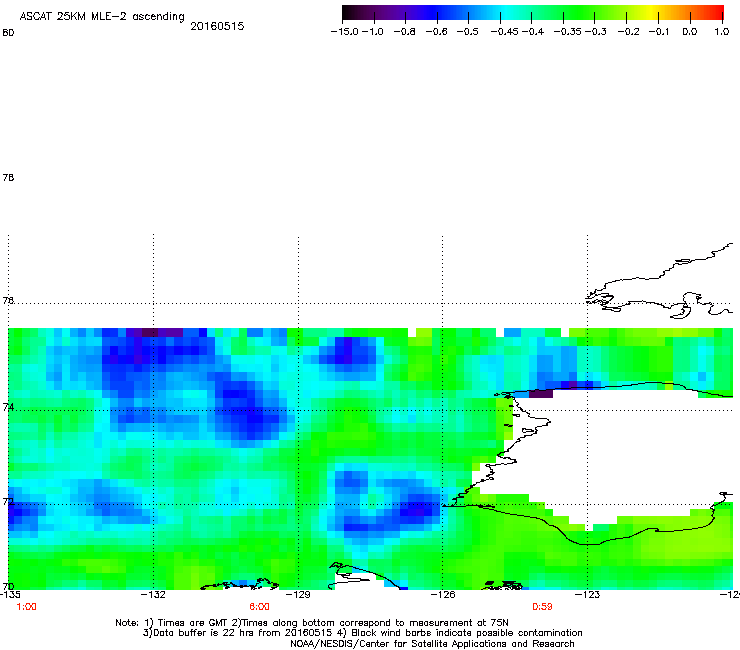Click the -0.1 color scale label
Image resolution: width=740 pixels, height=650 pixels.
pyautogui.click(x=659, y=32)
